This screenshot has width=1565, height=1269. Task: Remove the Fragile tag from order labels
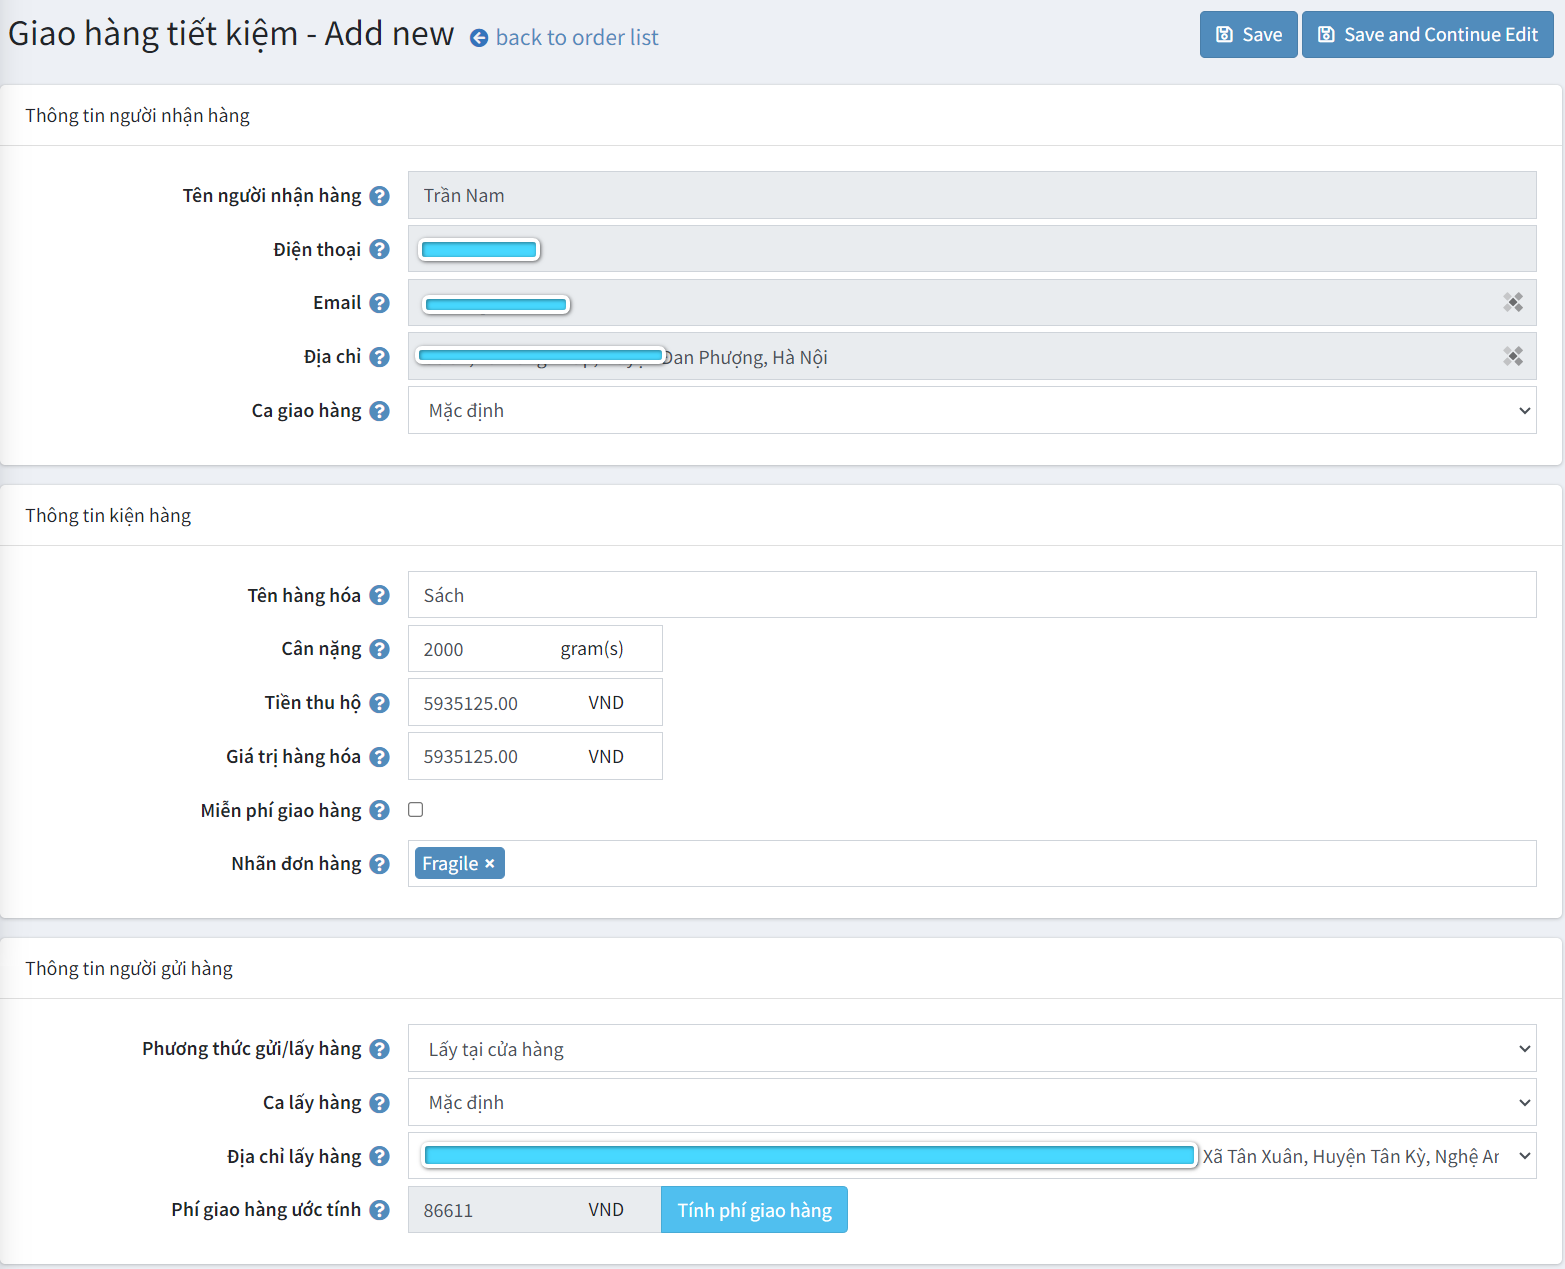pos(490,864)
